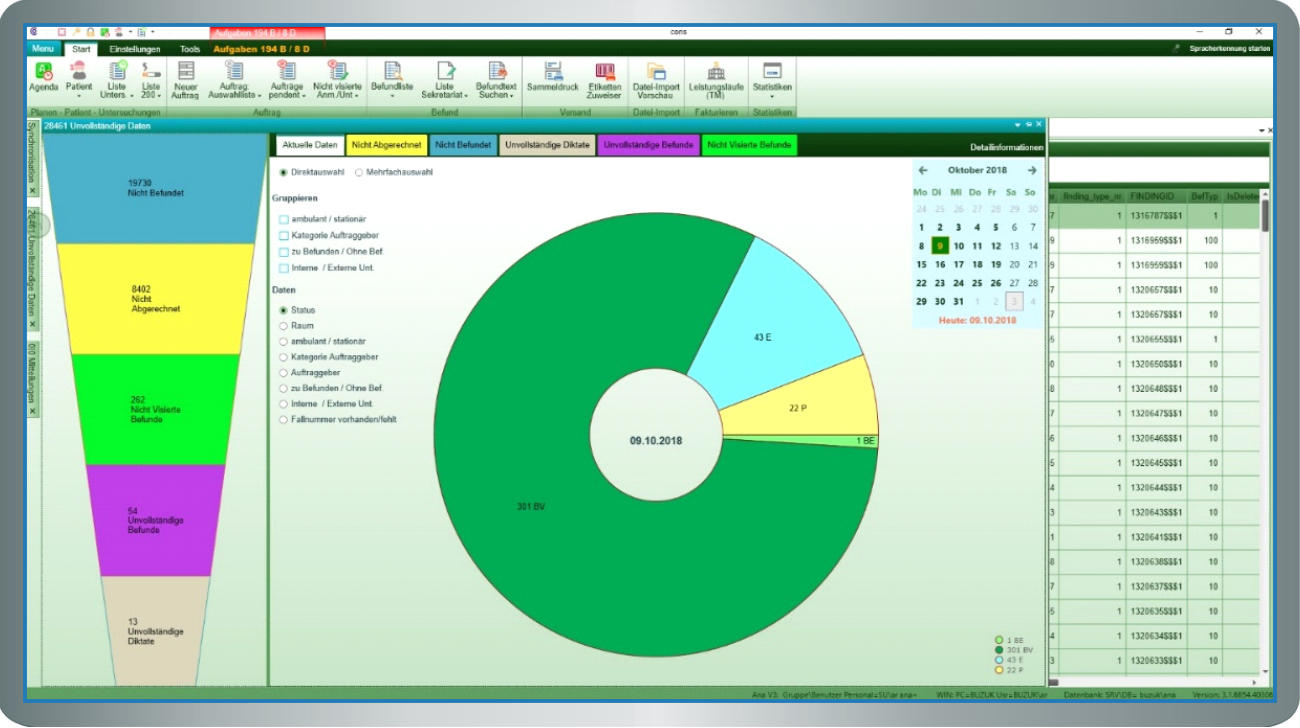Open the Agenda calendar icon
The width and height of the screenshot is (1300, 728).
click(x=43, y=72)
